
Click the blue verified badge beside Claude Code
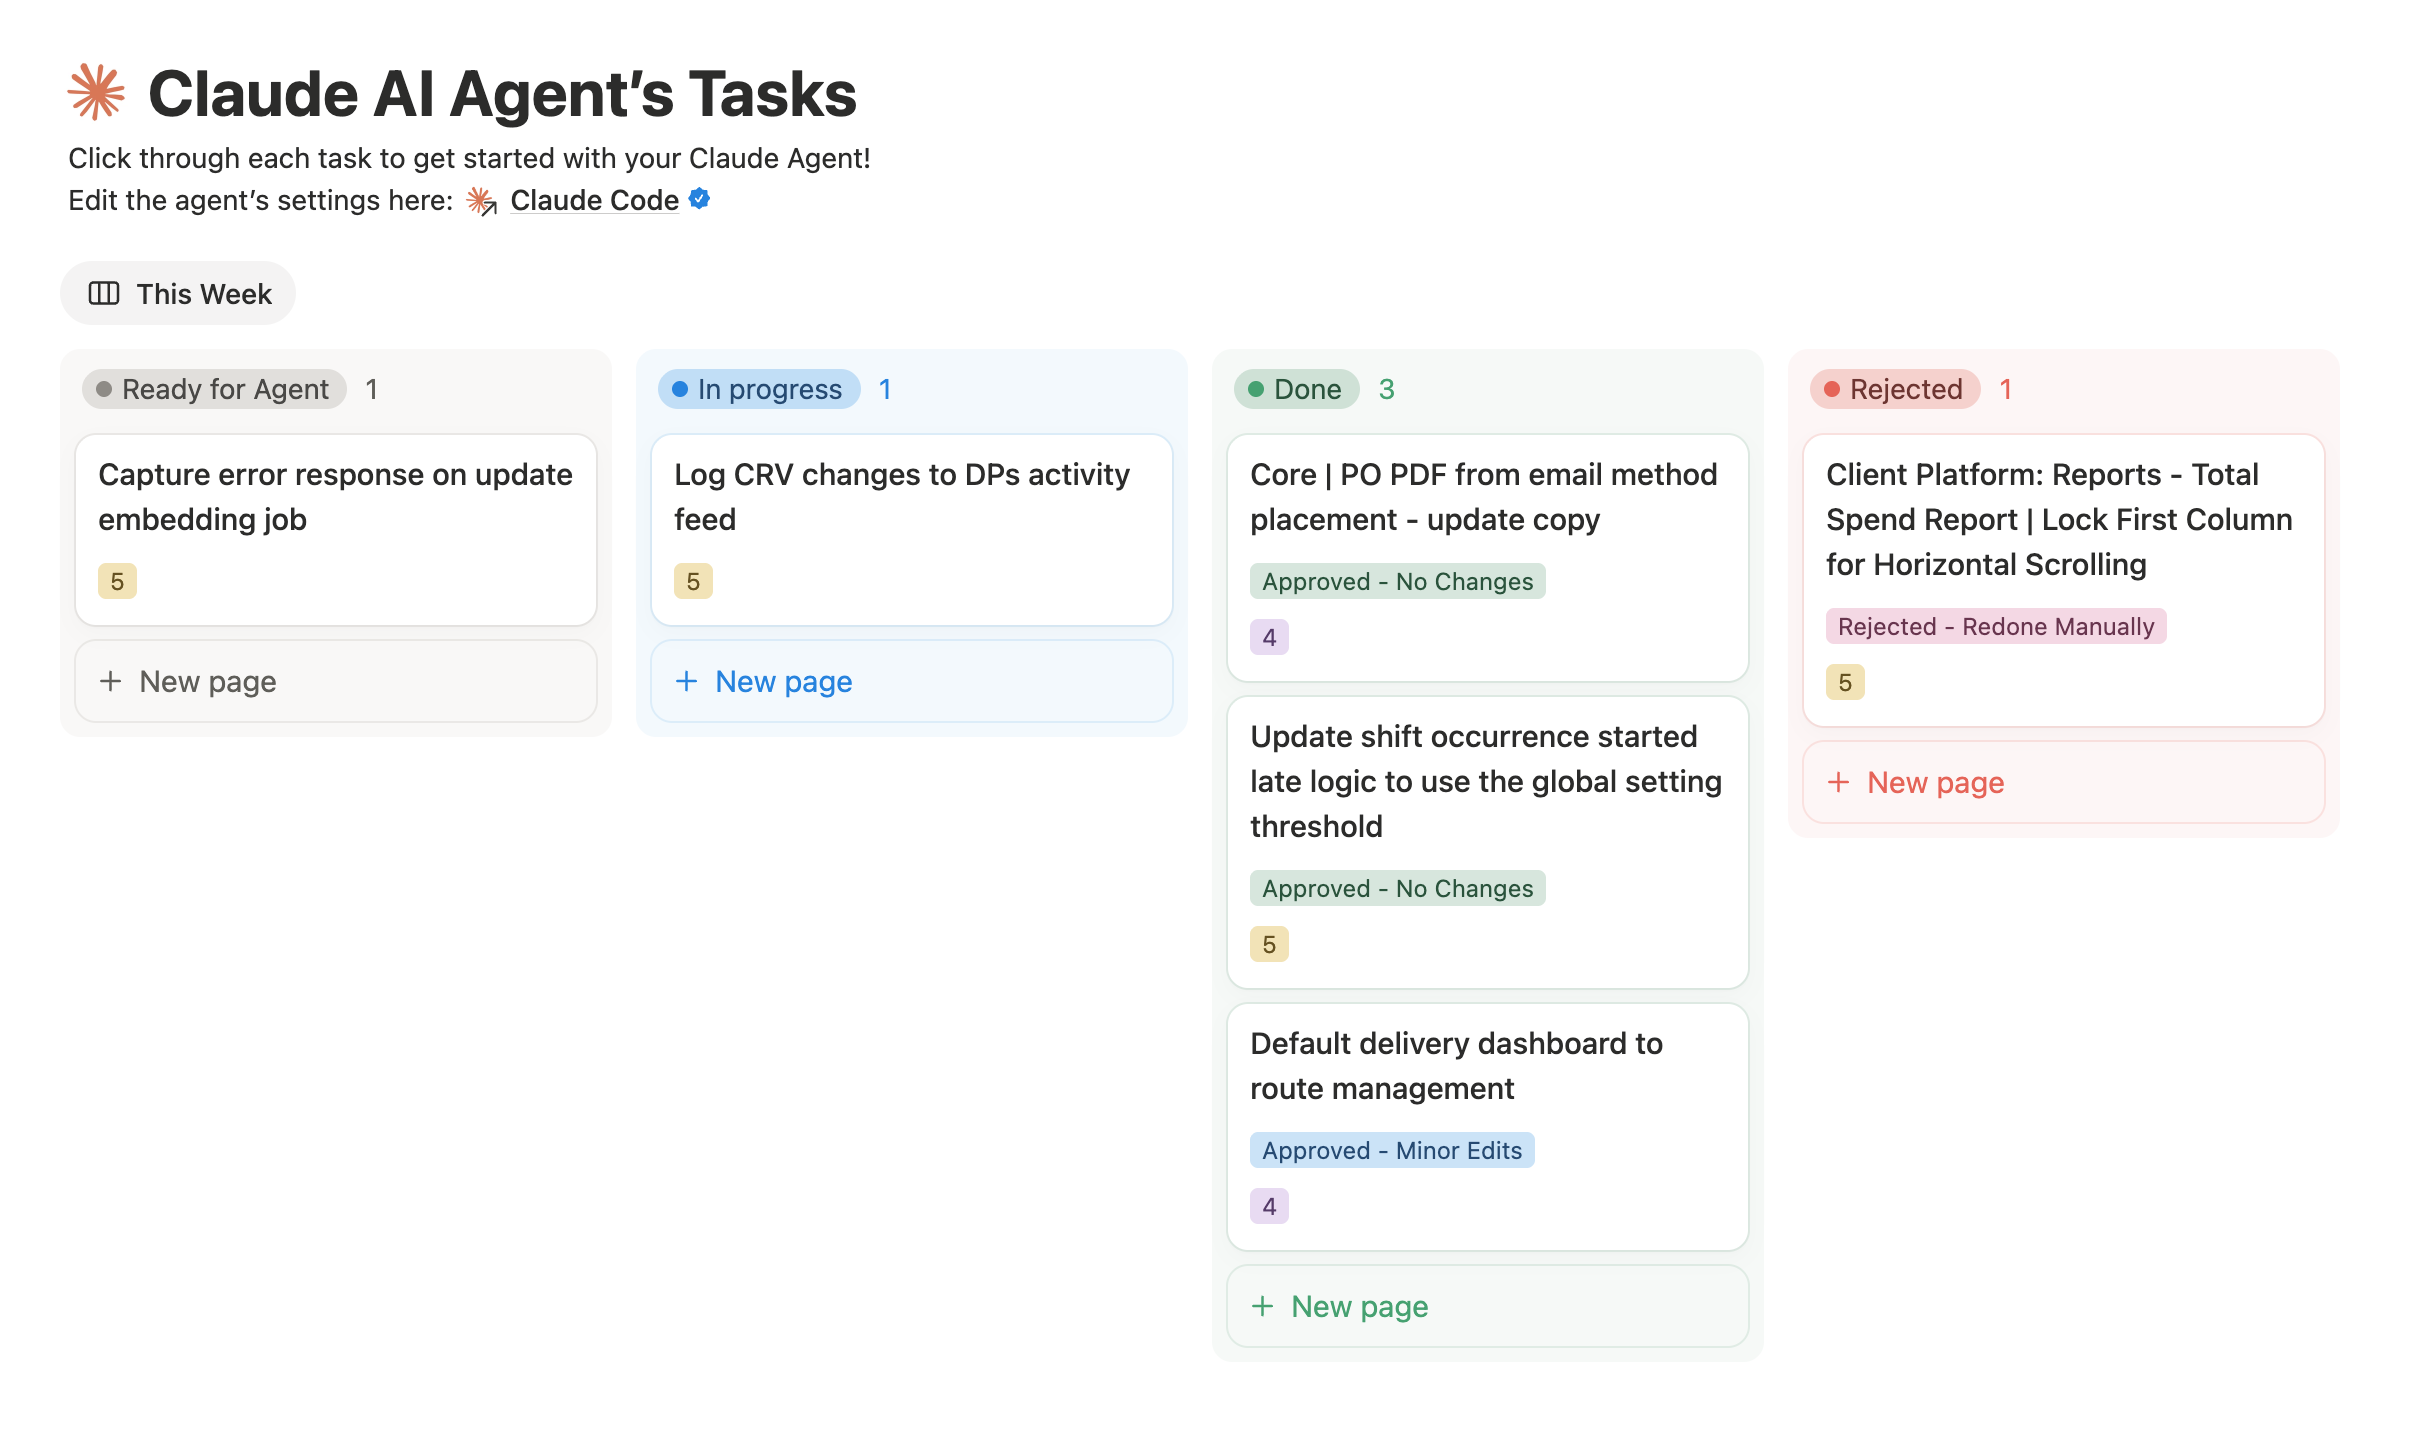[x=700, y=199]
